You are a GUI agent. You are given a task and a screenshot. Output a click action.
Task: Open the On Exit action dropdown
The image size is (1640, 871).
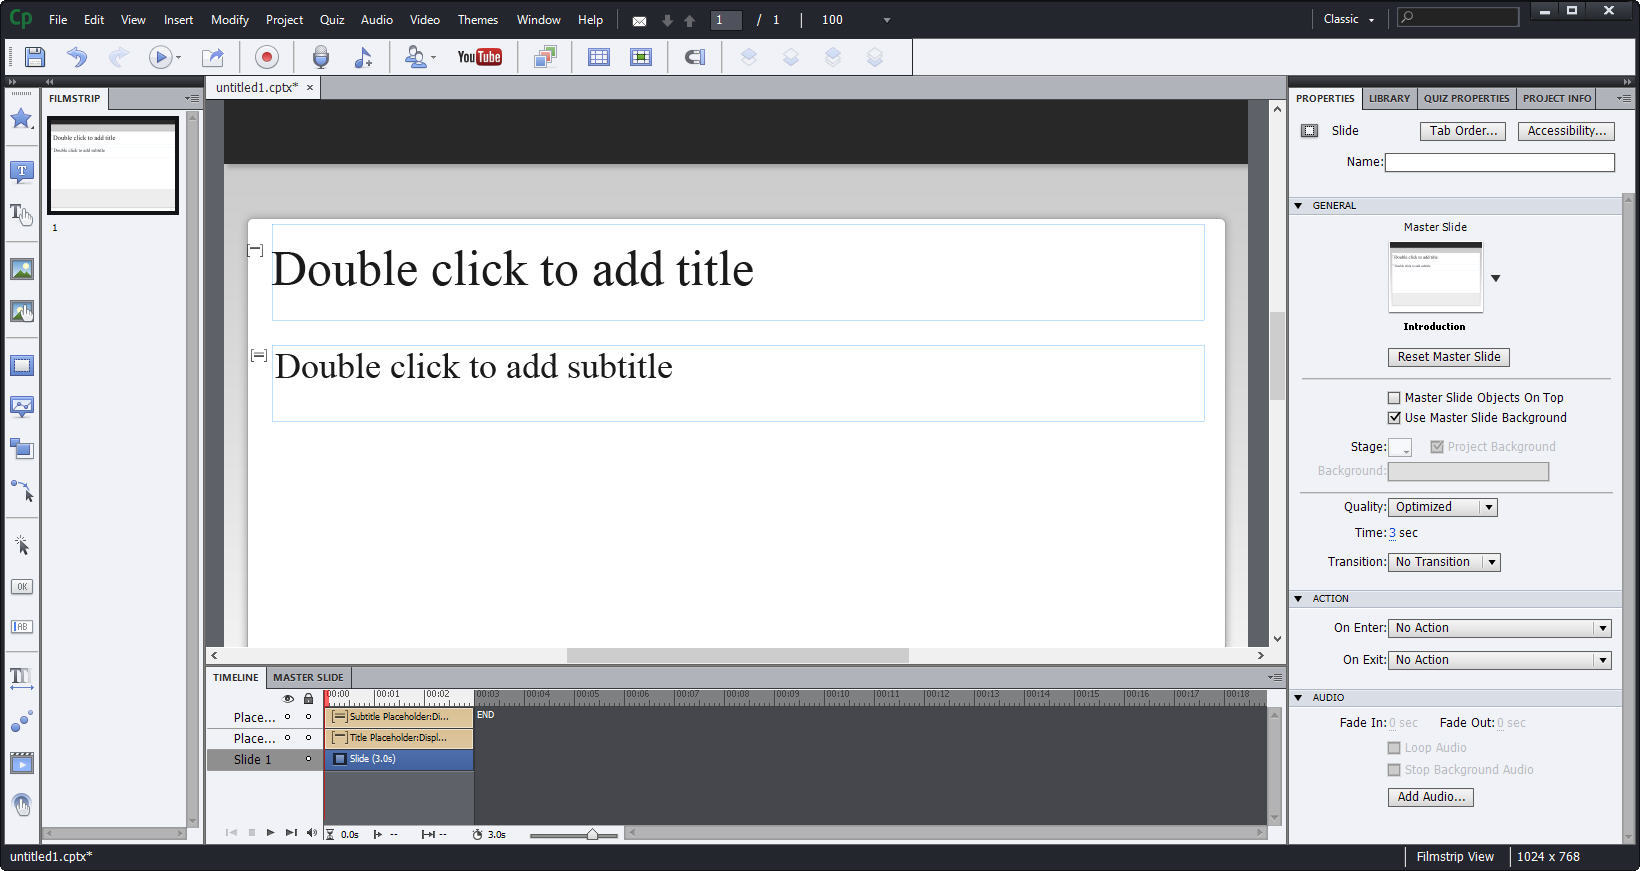[1499, 660]
